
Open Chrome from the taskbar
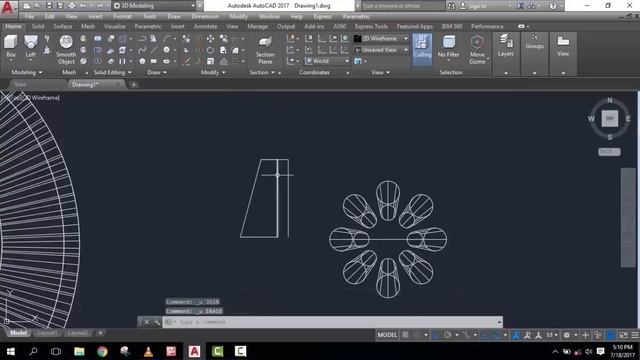point(102,351)
